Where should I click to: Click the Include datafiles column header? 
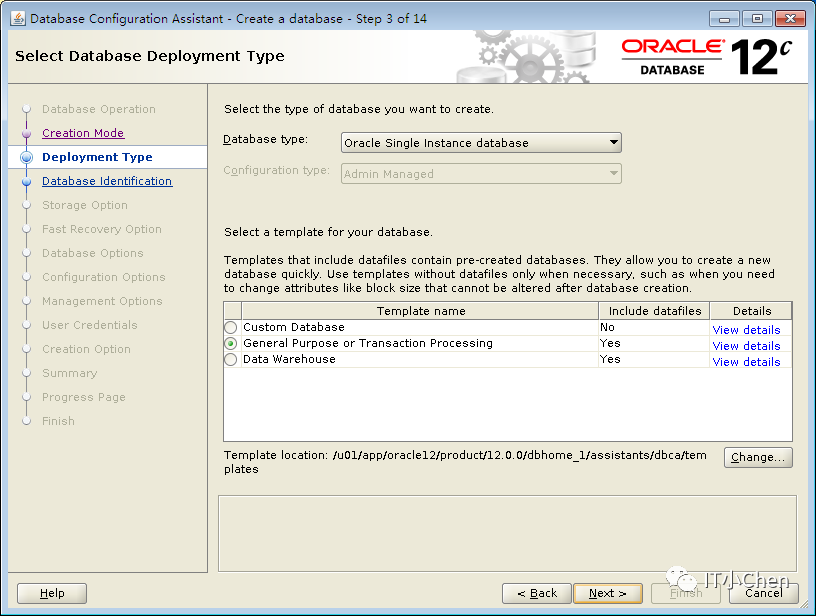(655, 311)
